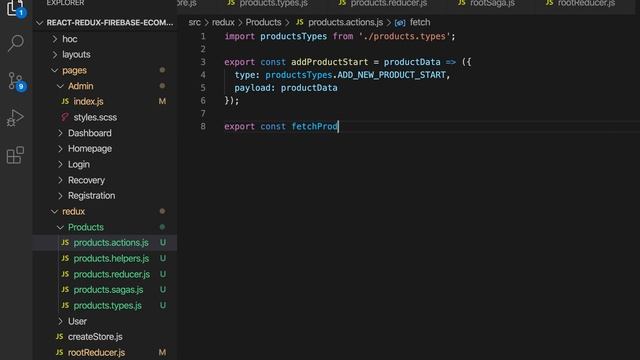Viewport: 640px width, 360px height.
Task: Click the products.actions.js breadcrumb
Action: pos(345,22)
